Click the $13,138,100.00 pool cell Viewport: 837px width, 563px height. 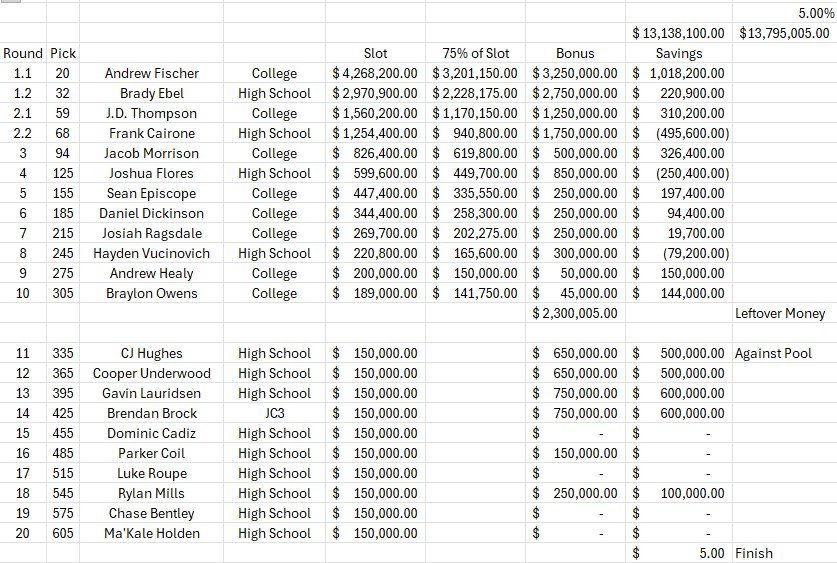click(679, 33)
